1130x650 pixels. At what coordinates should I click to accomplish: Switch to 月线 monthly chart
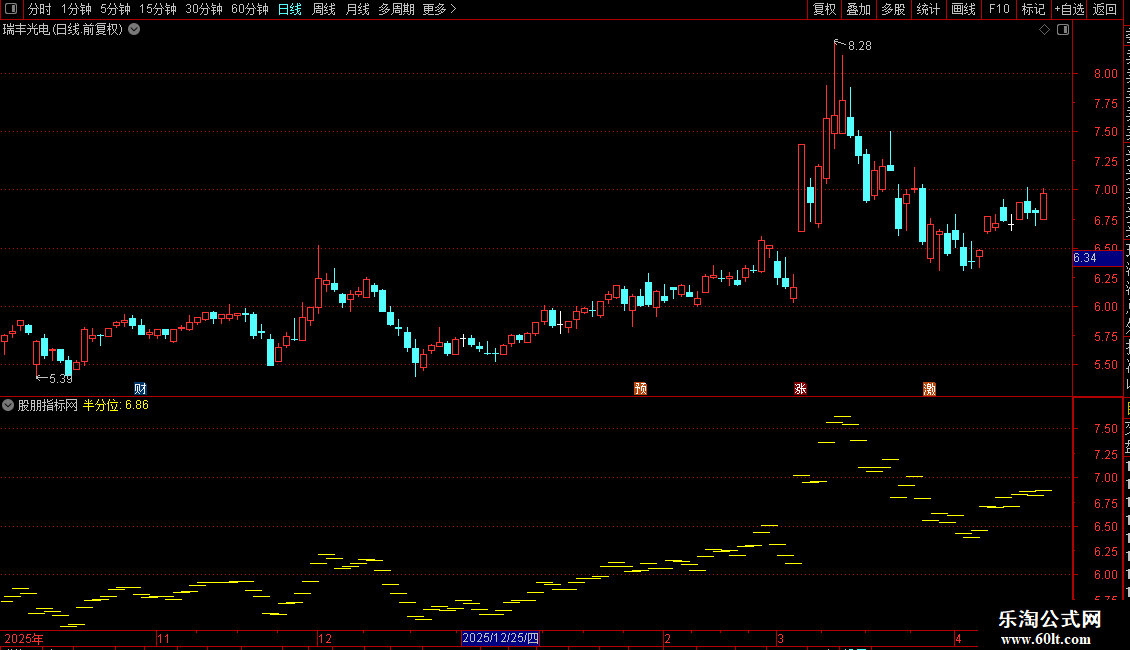[357, 9]
